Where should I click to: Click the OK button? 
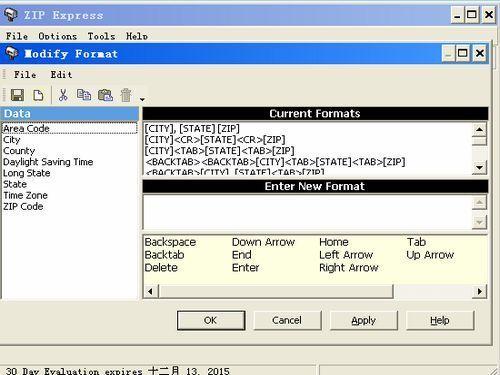pyautogui.click(x=211, y=320)
